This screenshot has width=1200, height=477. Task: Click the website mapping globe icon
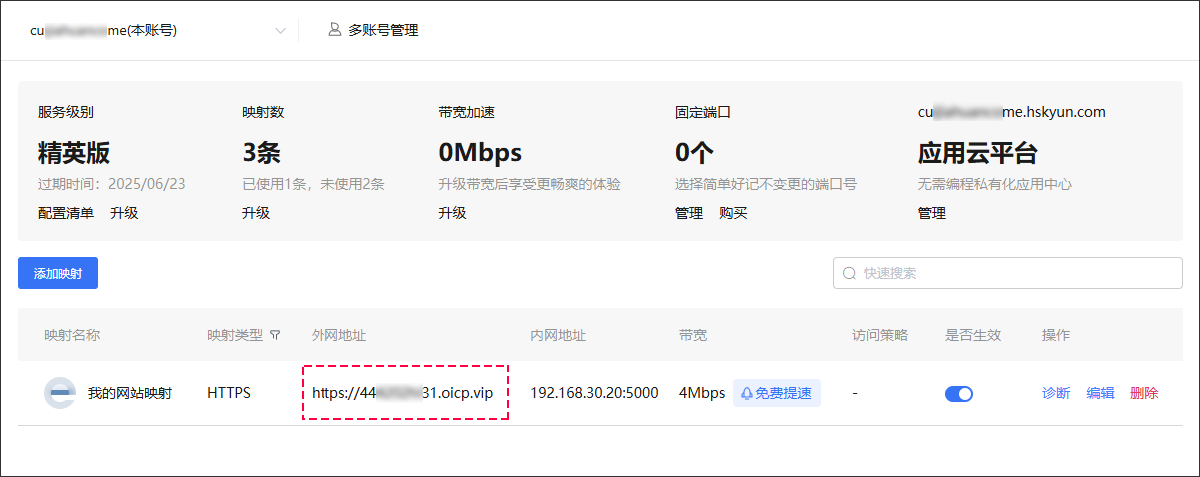pyautogui.click(x=60, y=393)
